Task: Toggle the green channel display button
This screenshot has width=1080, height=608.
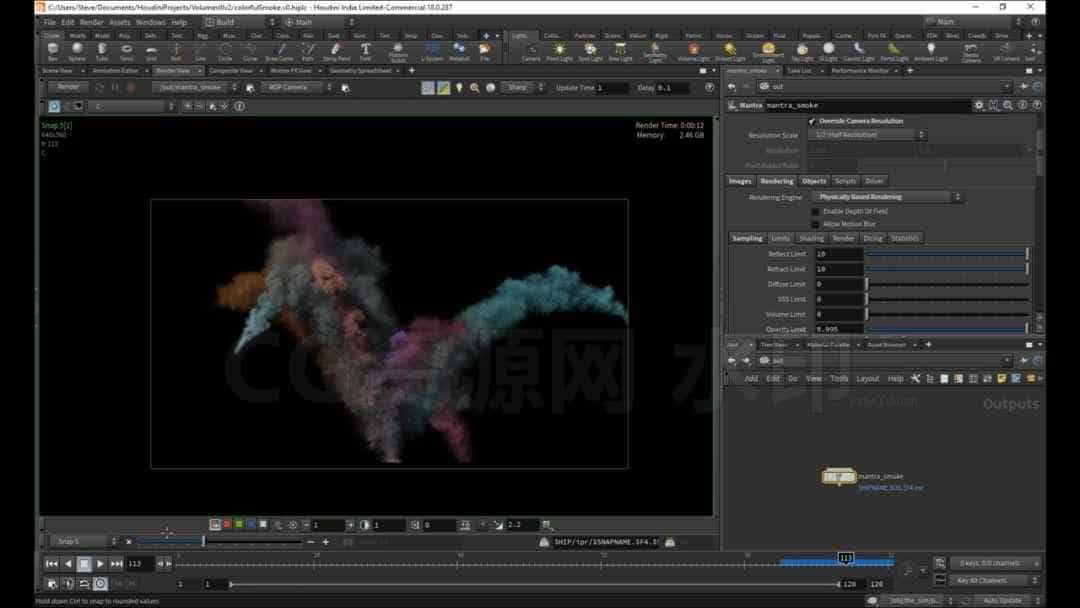Action: pyautogui.click(x=238, y=525)
